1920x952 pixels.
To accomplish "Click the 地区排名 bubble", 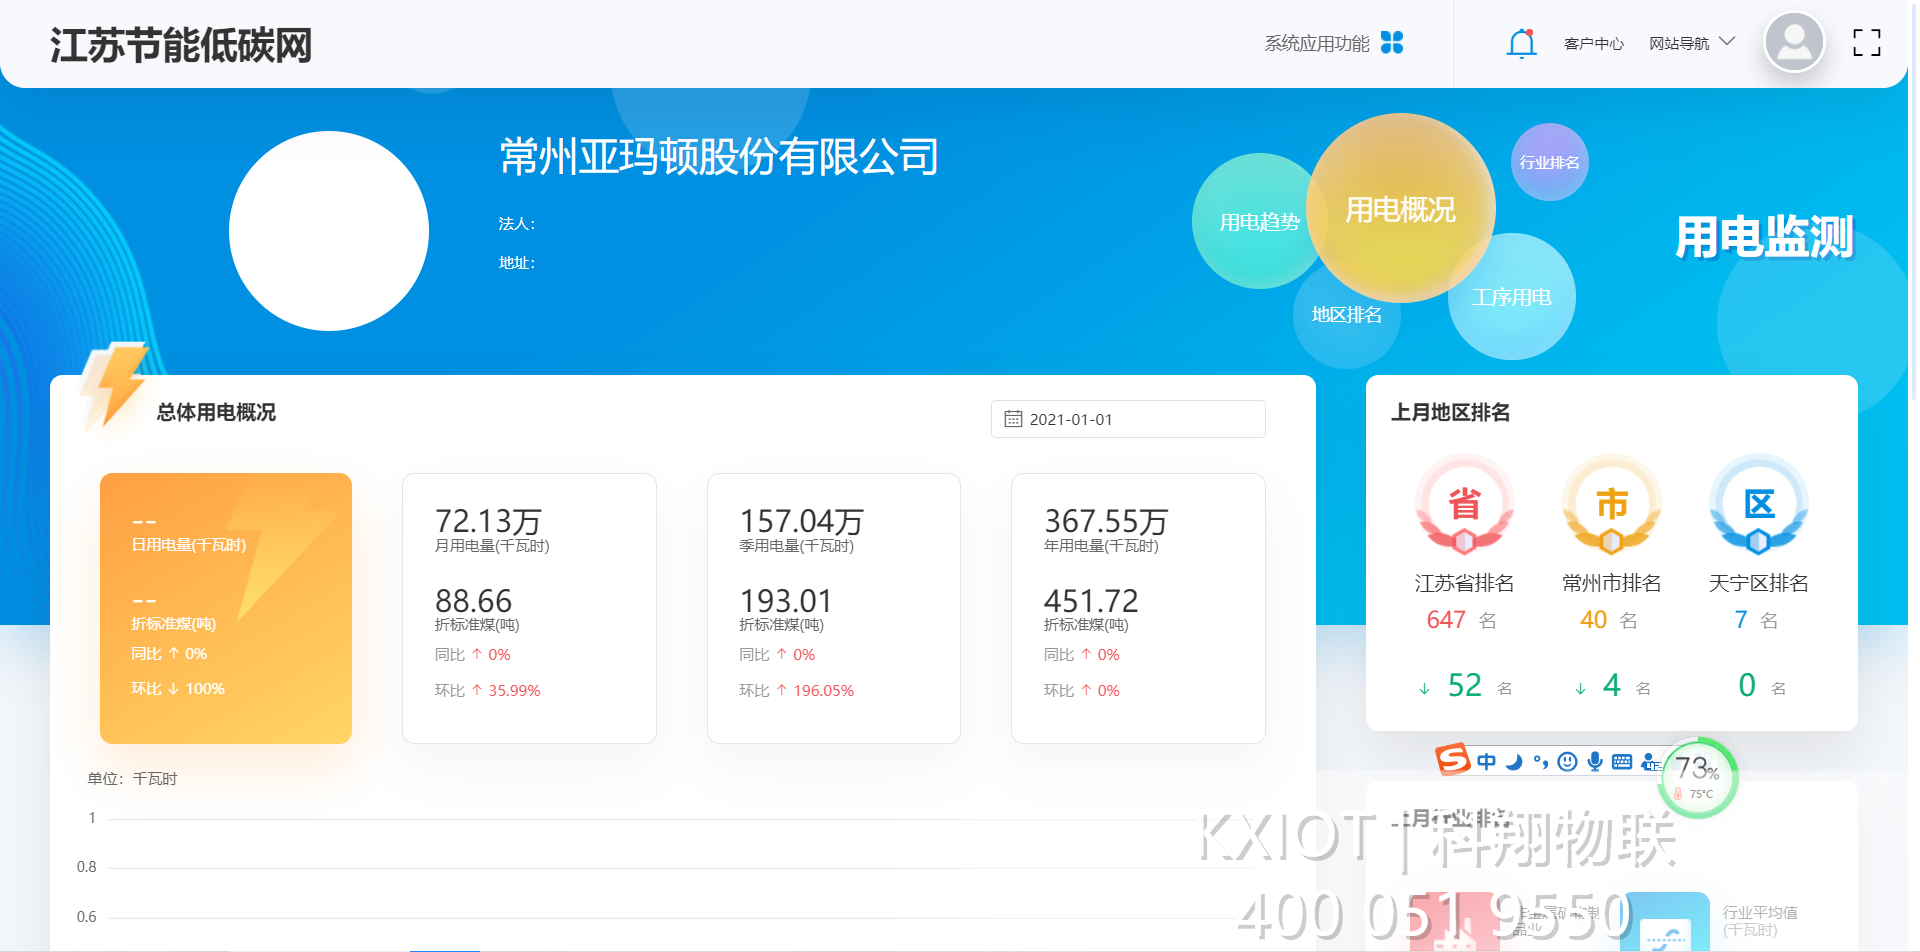I will pos(1346,315).
